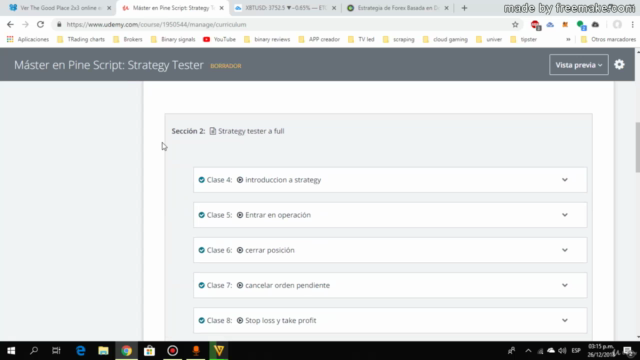
Task: Open APP creador bookmark folder
Action: [319, 39]
